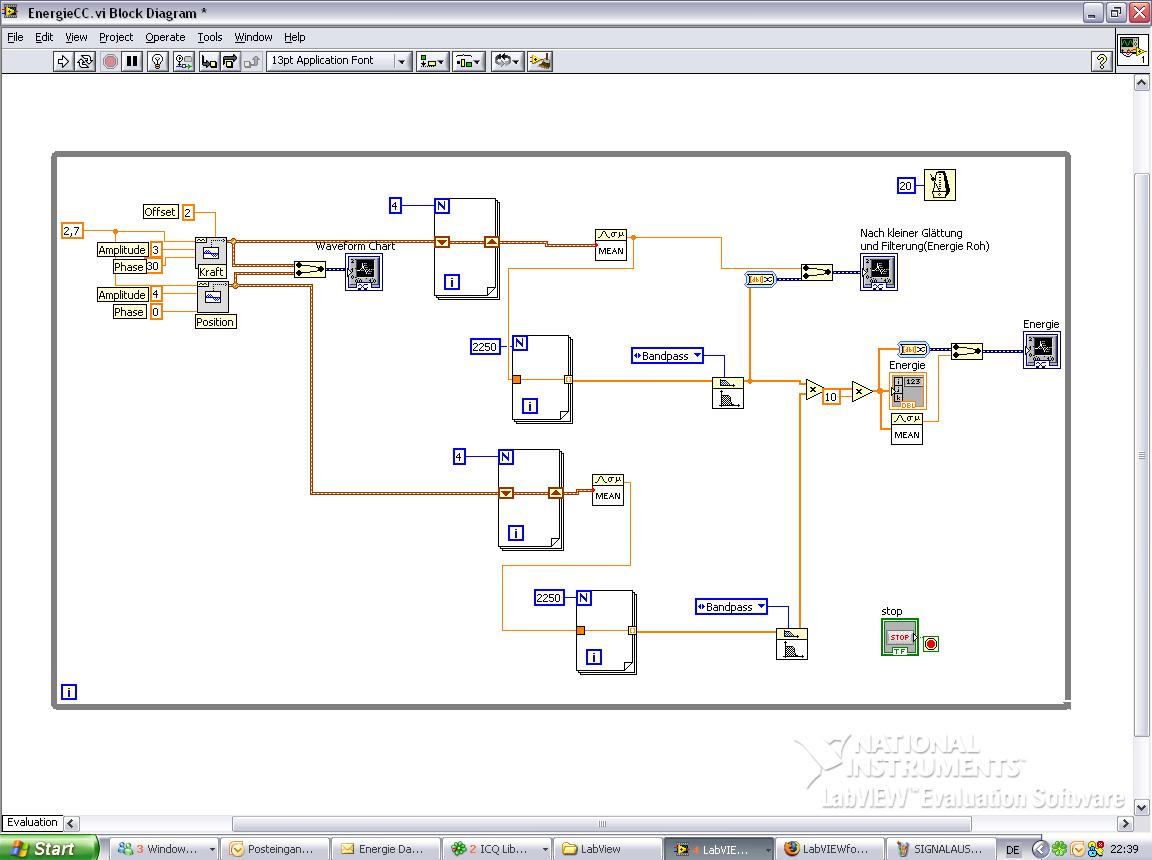
Task: Open the SIGNALAUS... taskbar item
Action: point(940,849)
